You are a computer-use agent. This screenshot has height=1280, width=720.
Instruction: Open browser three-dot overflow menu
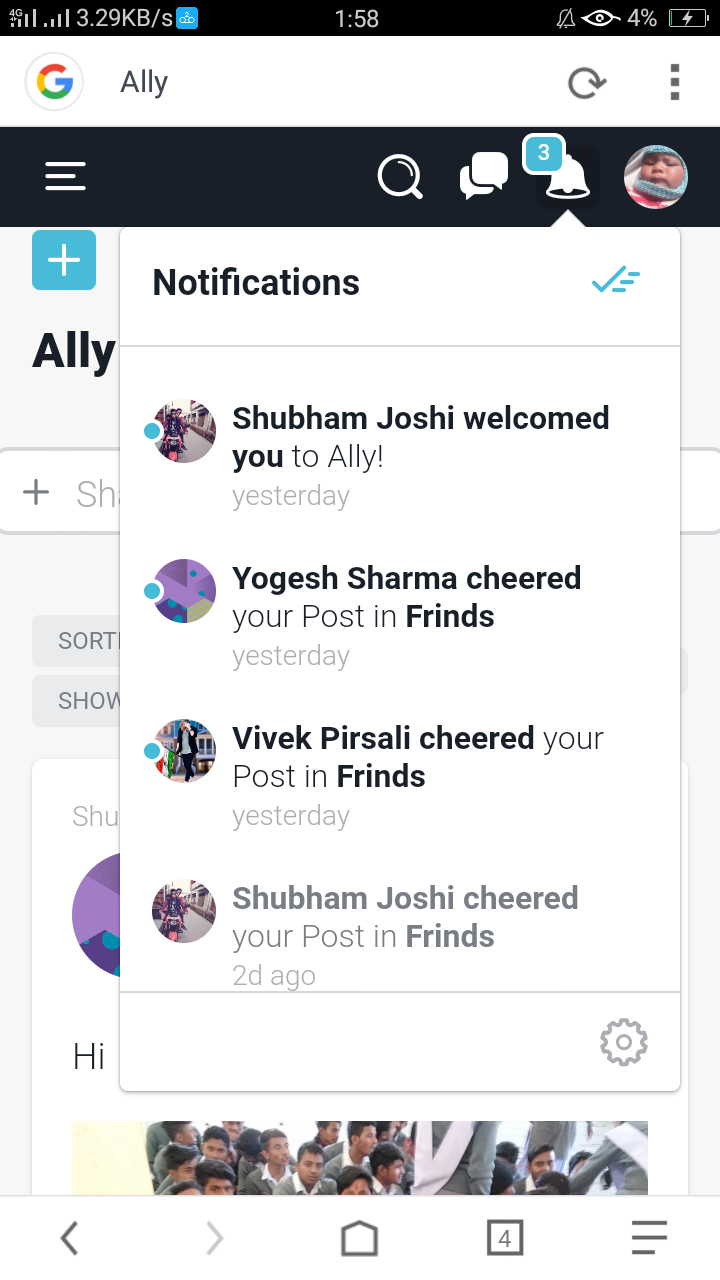[x=675, y=82]
